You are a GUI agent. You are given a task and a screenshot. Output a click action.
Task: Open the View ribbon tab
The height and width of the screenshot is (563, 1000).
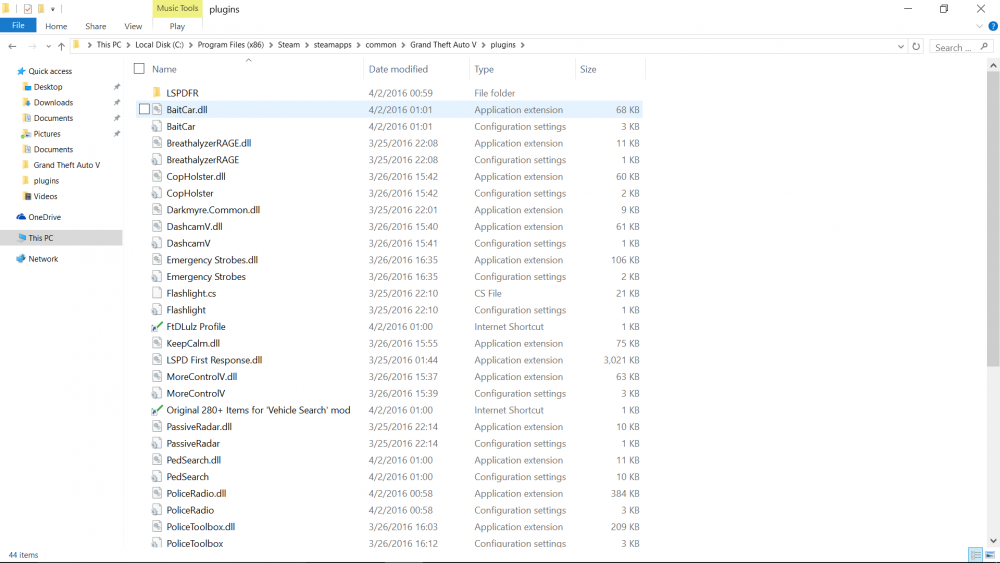[133, 26]
